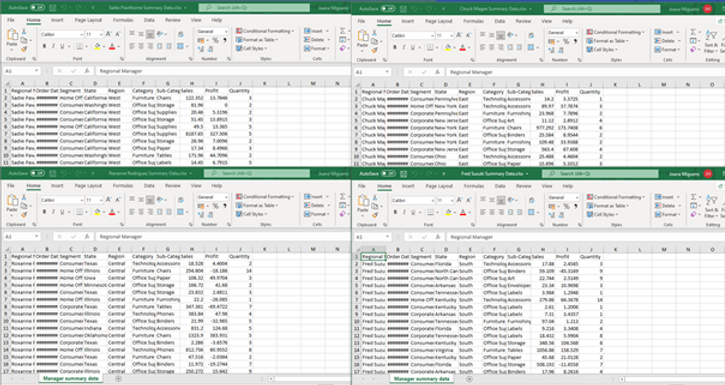Open Insert tab in the Chuck Magee window
The image size is (725, 385).
(408, 21)
